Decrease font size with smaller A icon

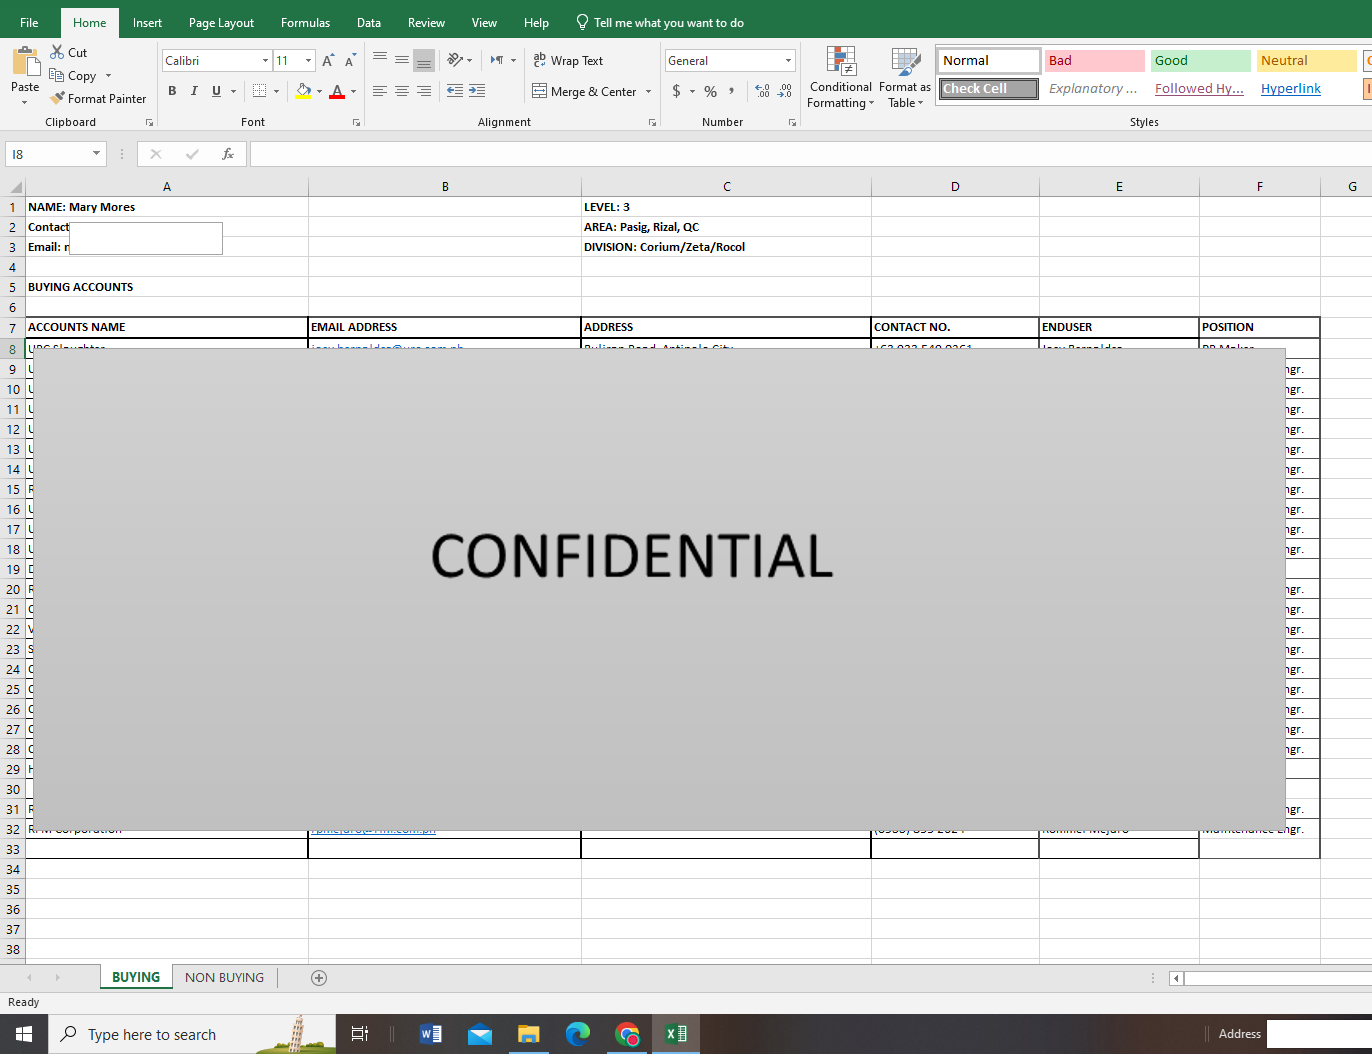click(350, 61)
